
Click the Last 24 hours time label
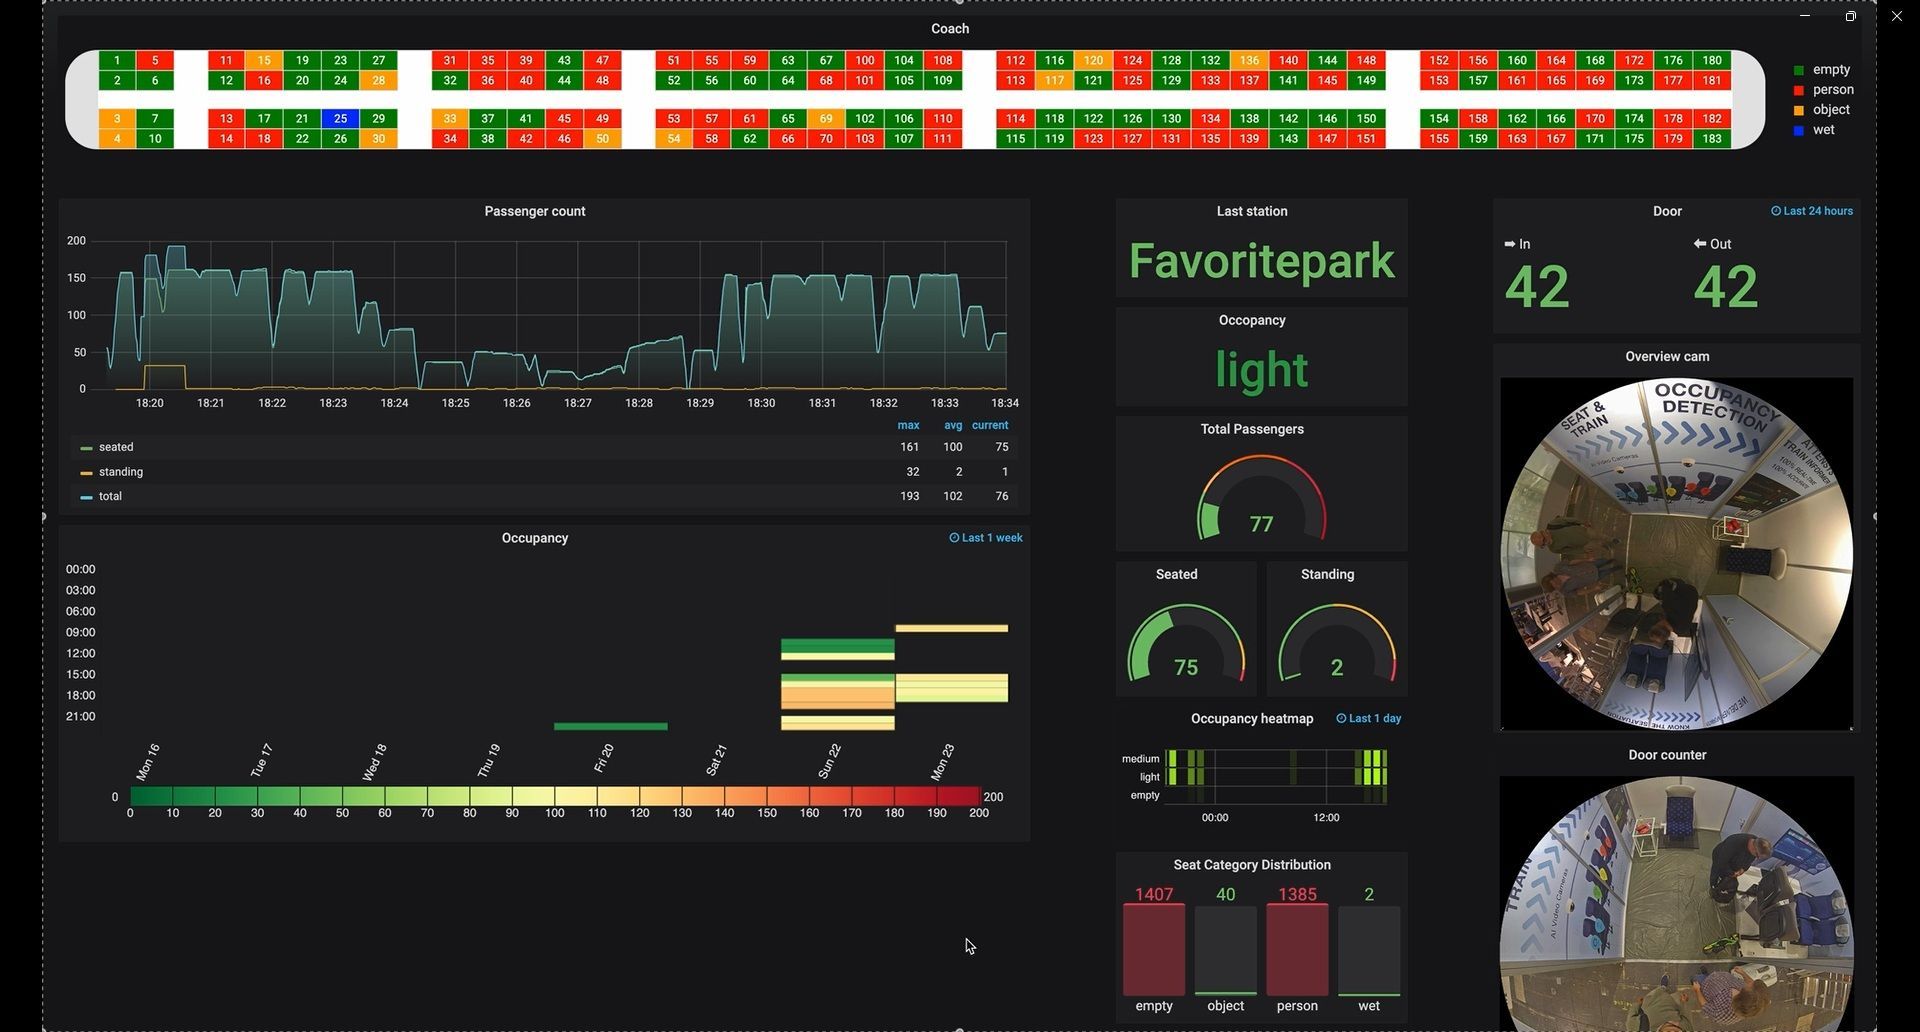coord(1818,211)
